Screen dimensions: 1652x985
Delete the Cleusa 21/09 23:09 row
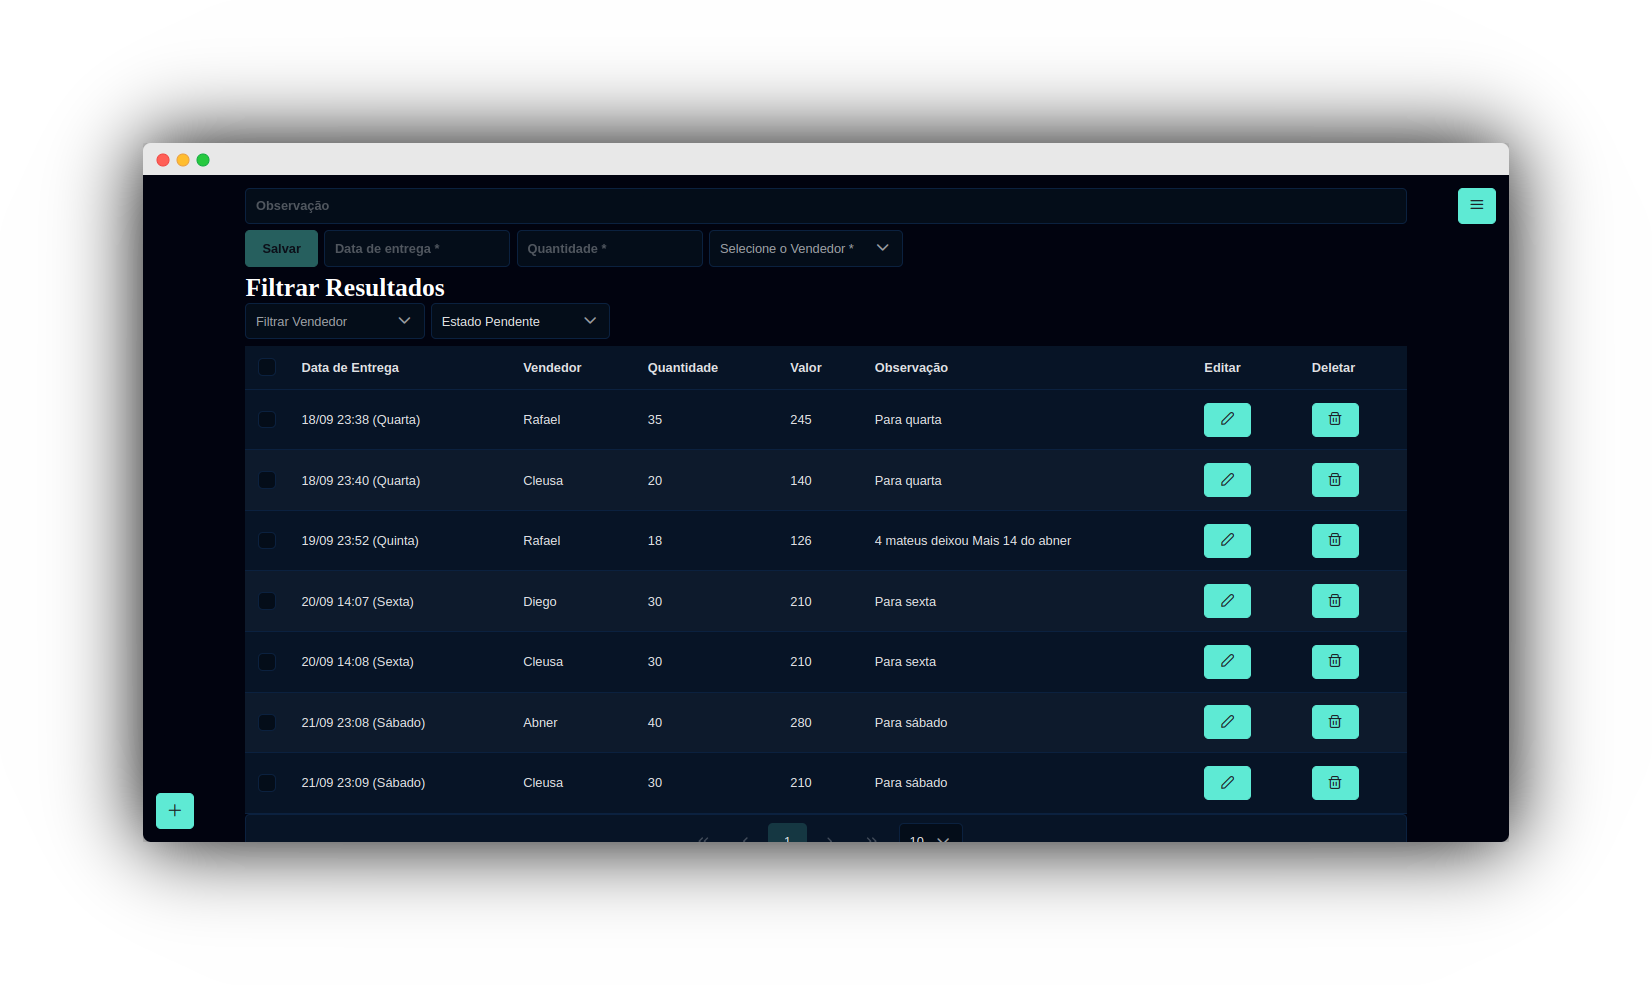point(1335,783)
